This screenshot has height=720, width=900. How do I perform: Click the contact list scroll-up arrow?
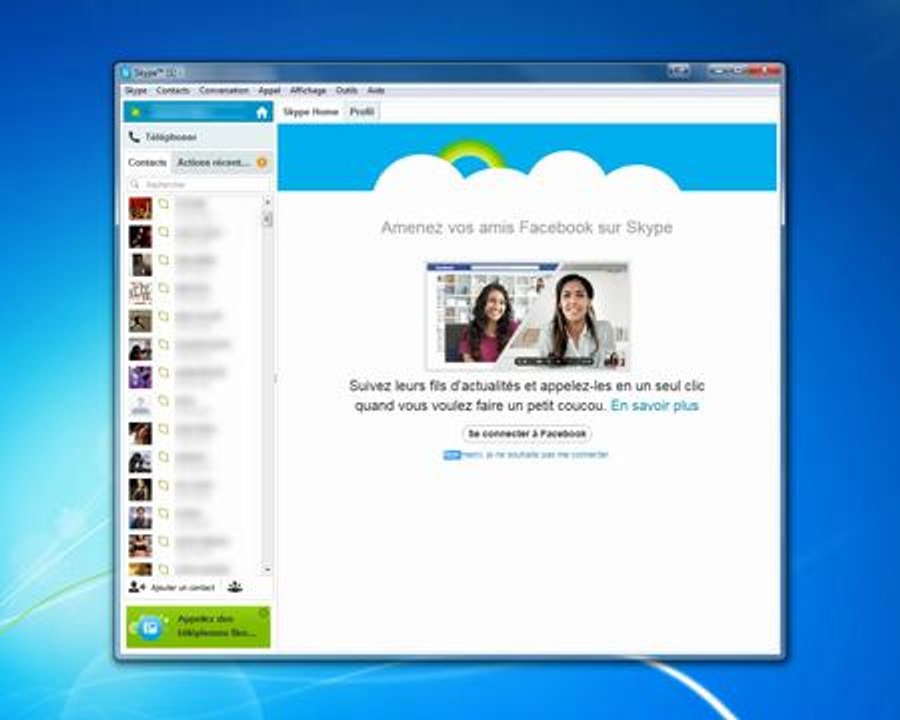click(267, 202)
